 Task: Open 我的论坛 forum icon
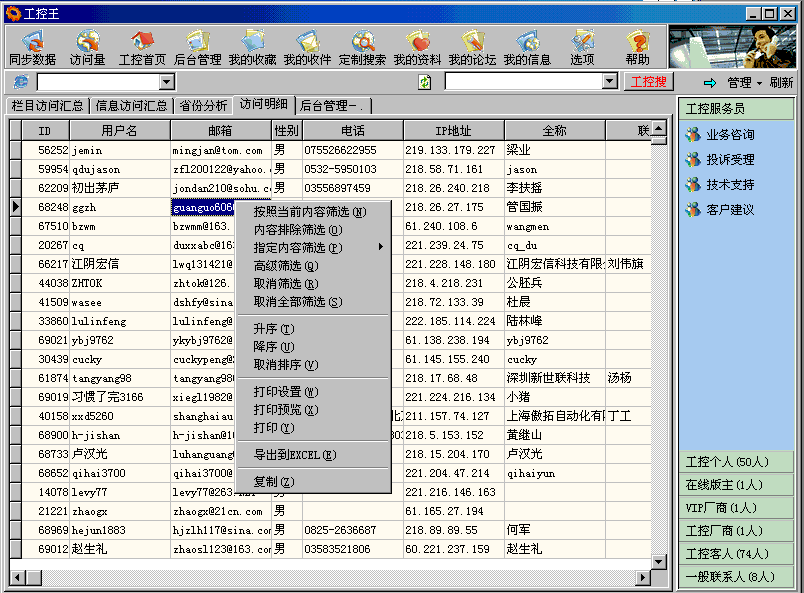(x=471, y=47)
